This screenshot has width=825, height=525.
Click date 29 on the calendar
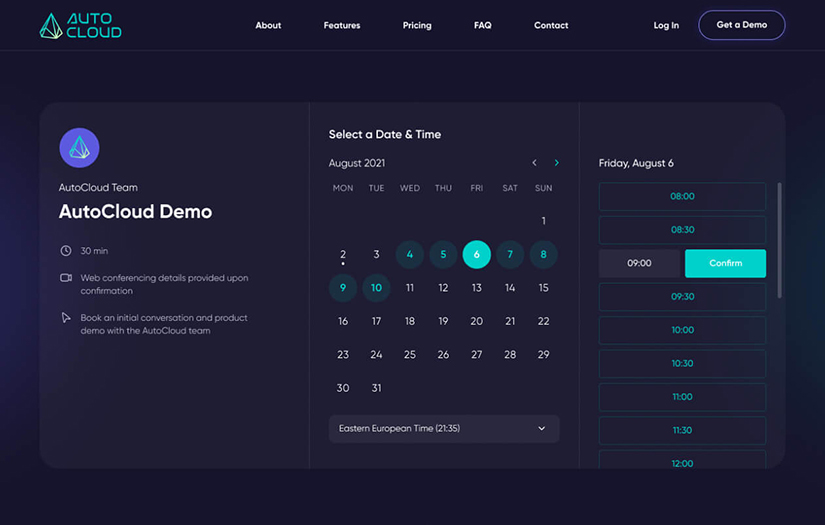[x=544, y=355]
